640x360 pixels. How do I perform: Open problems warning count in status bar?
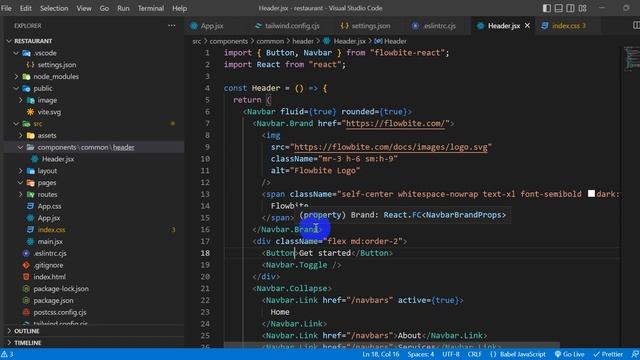pyautogui.click(x=7, y=354)
